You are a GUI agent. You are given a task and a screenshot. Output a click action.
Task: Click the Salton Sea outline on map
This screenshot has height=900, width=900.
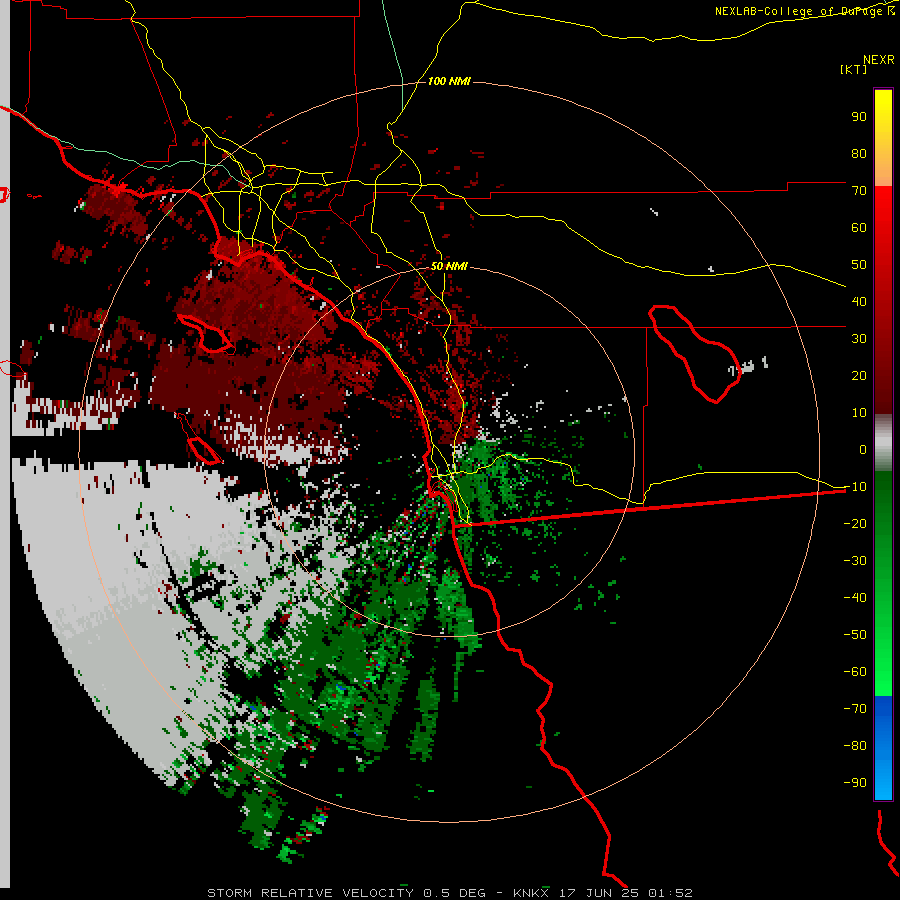(694, 354)
